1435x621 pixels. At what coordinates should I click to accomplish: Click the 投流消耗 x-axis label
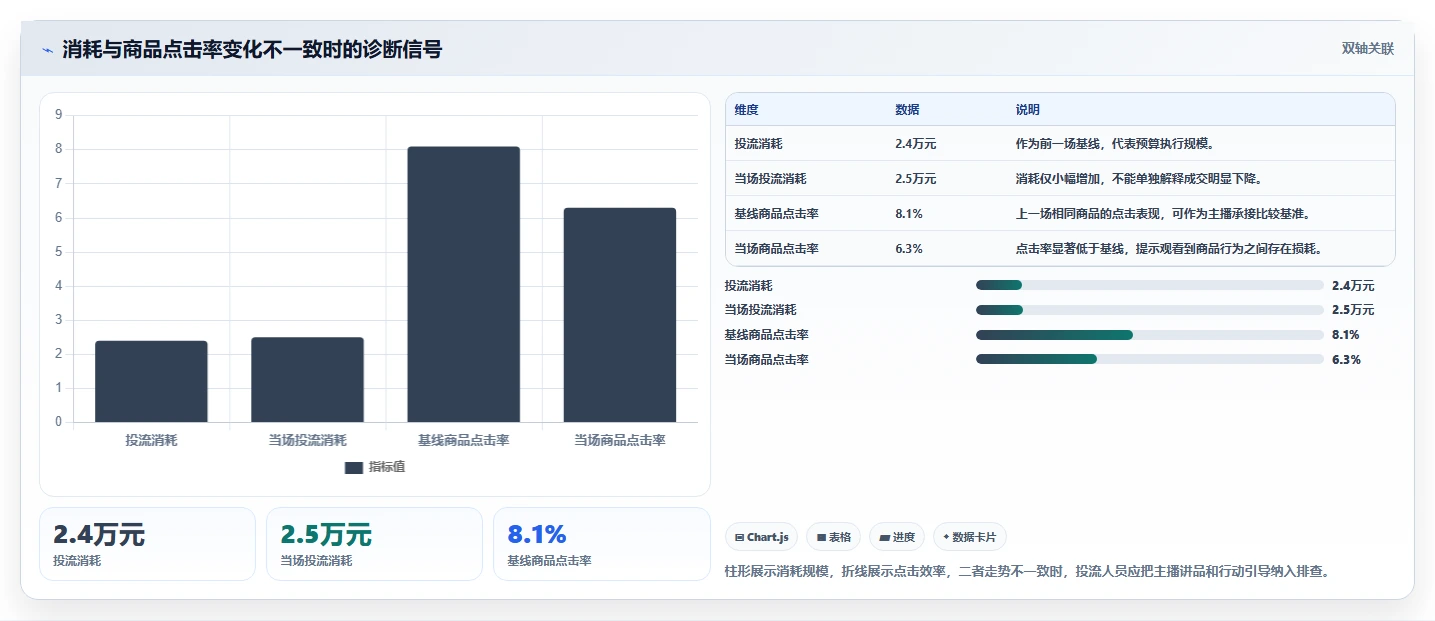(x=151, y=440)
